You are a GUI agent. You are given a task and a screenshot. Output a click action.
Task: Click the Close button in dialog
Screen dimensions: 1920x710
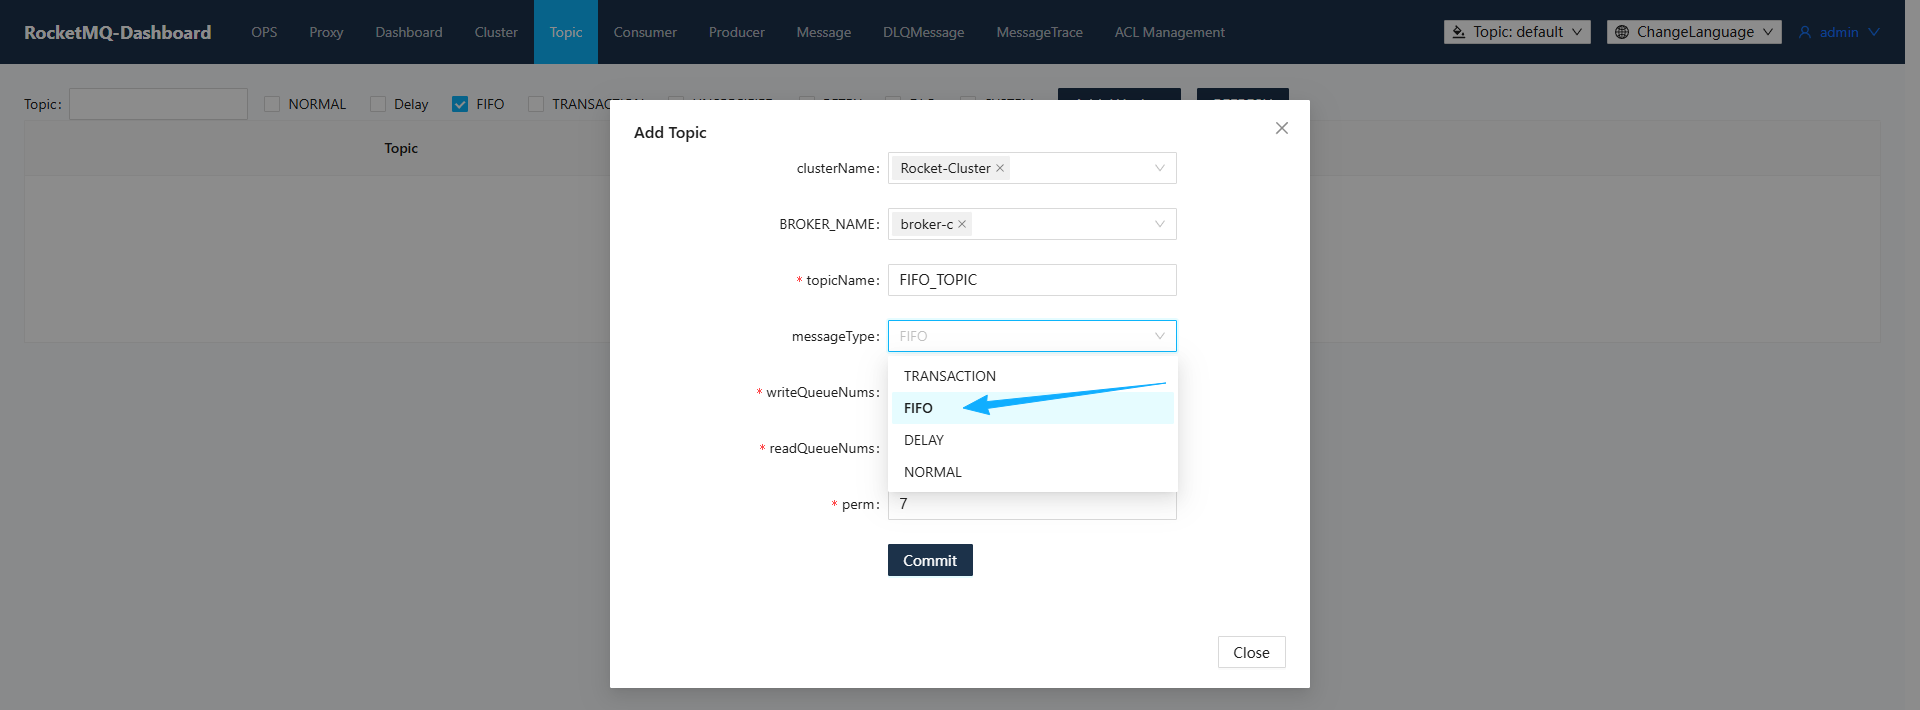(1251, 652)
